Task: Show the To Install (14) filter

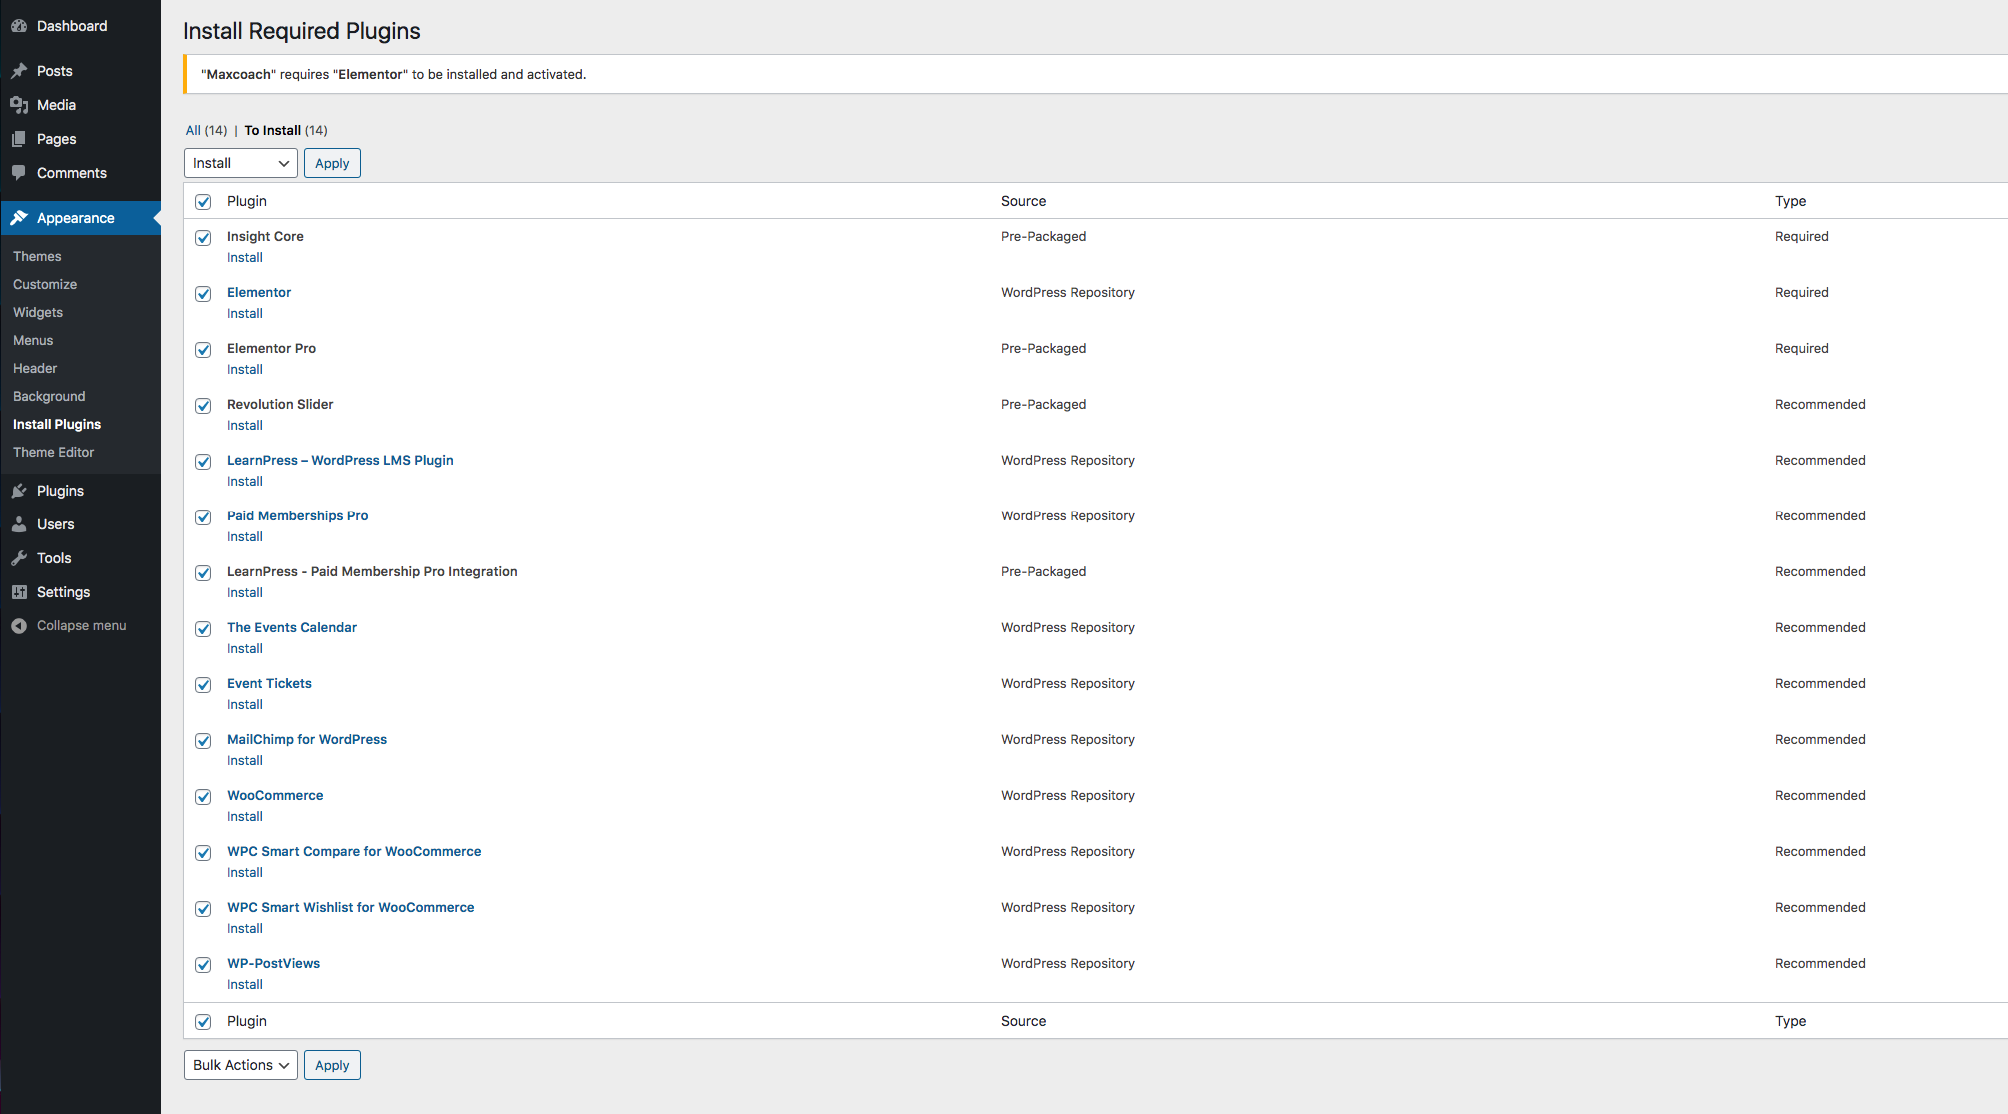Action: tap(286, 130)
